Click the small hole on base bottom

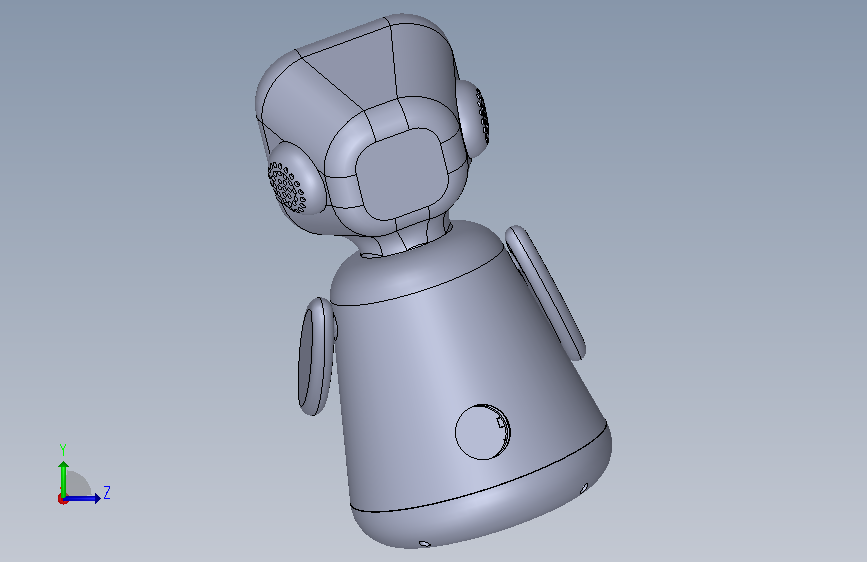[425, 544]
